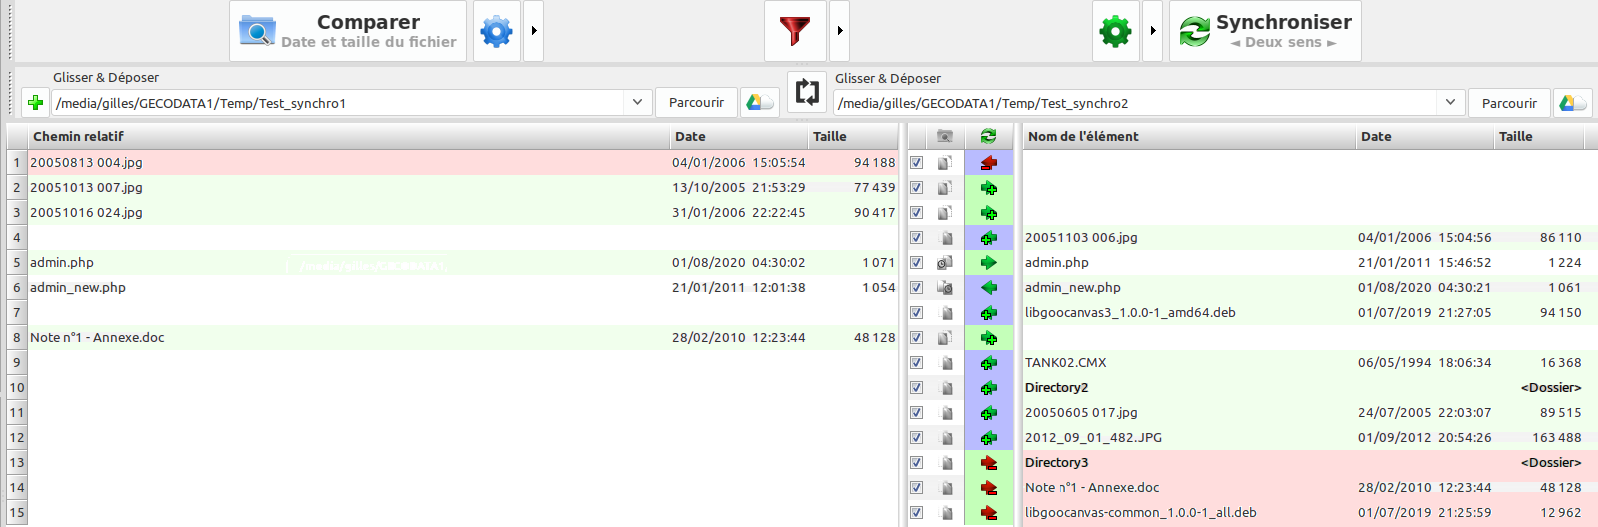
Task: Launch the Synchroniser button
Action: (1265, 31)
